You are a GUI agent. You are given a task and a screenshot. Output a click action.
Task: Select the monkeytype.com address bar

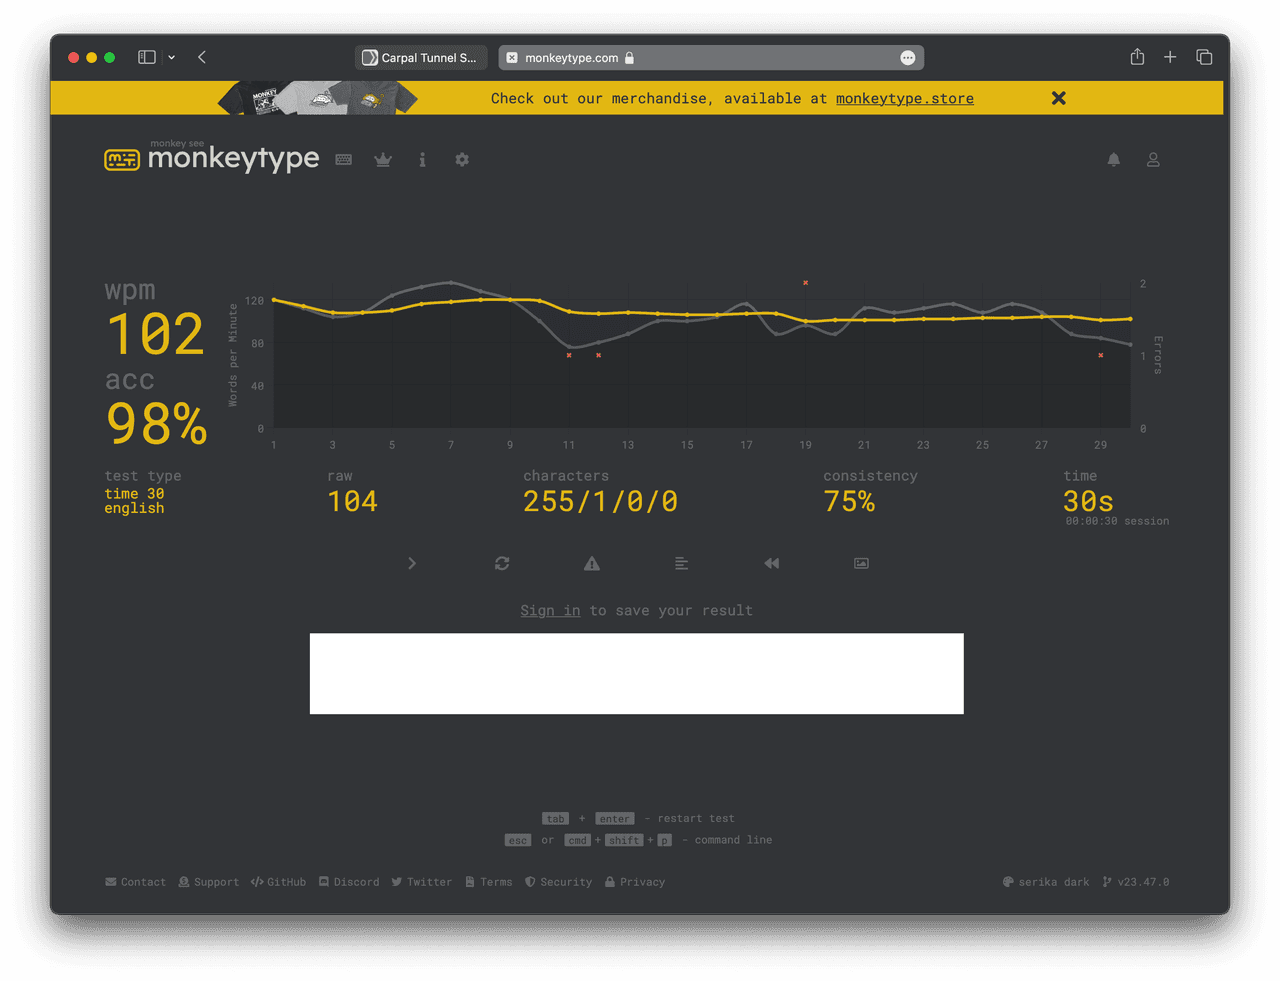(x=711, y=58)
